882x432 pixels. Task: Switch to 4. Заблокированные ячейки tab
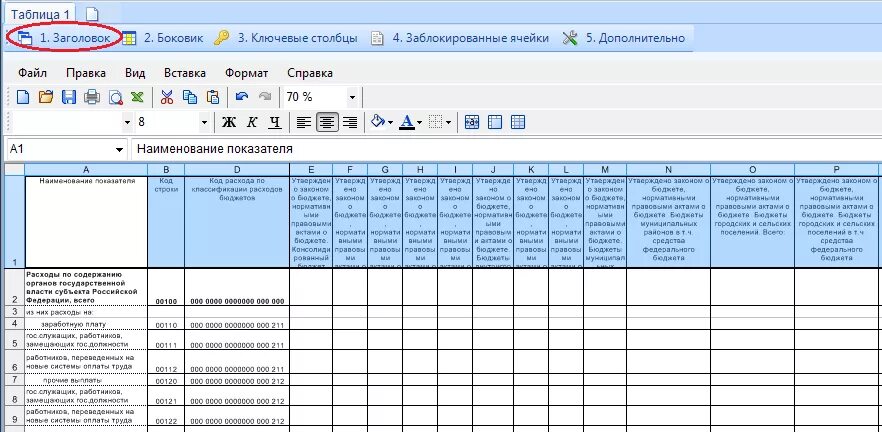point(460,38)
